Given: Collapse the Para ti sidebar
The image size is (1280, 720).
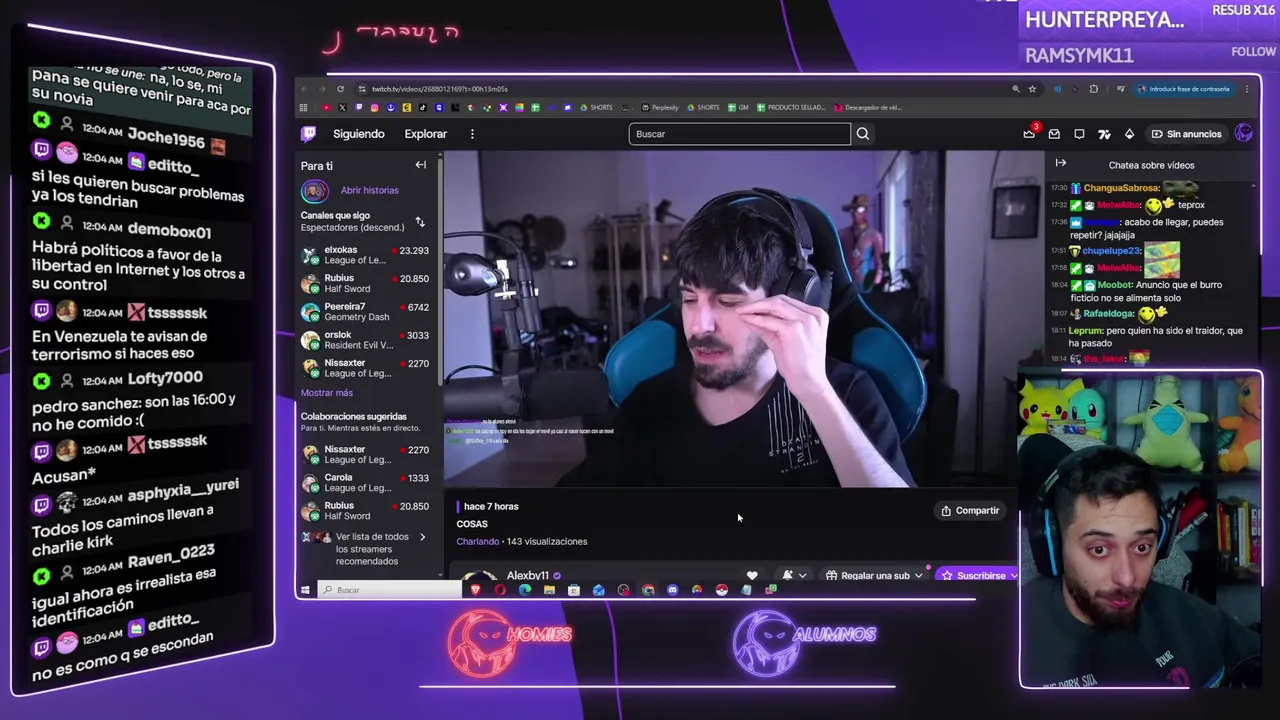Looking at the screenshot, I should point(421,165).
